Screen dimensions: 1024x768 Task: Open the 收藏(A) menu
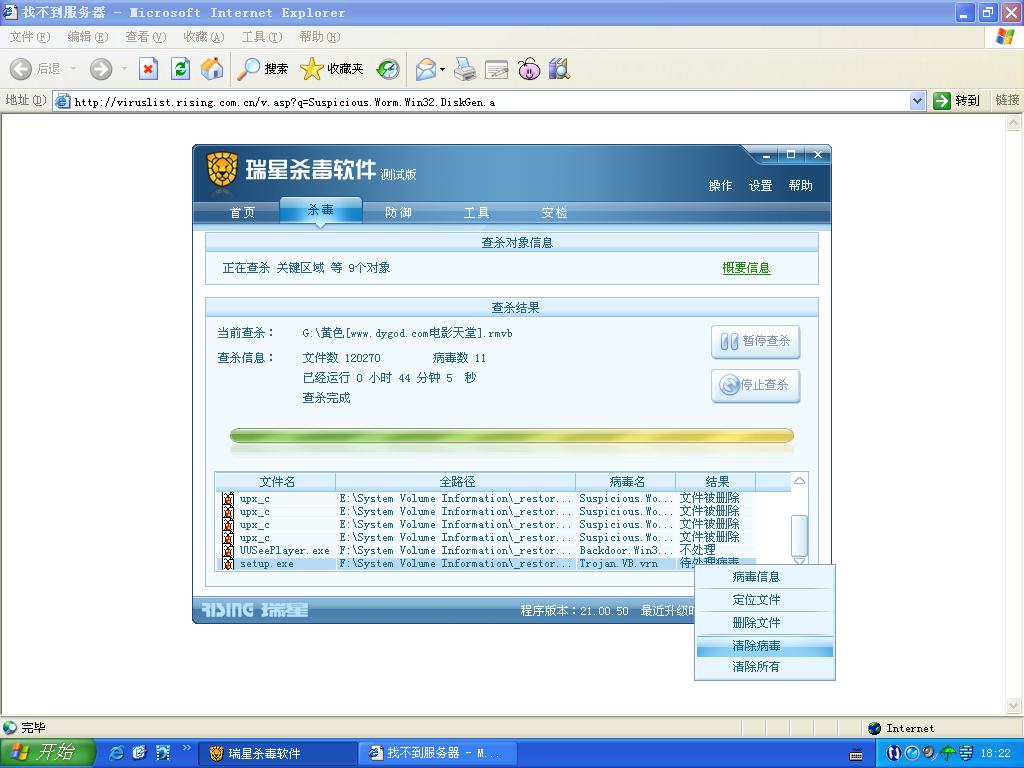coord(204,37)
